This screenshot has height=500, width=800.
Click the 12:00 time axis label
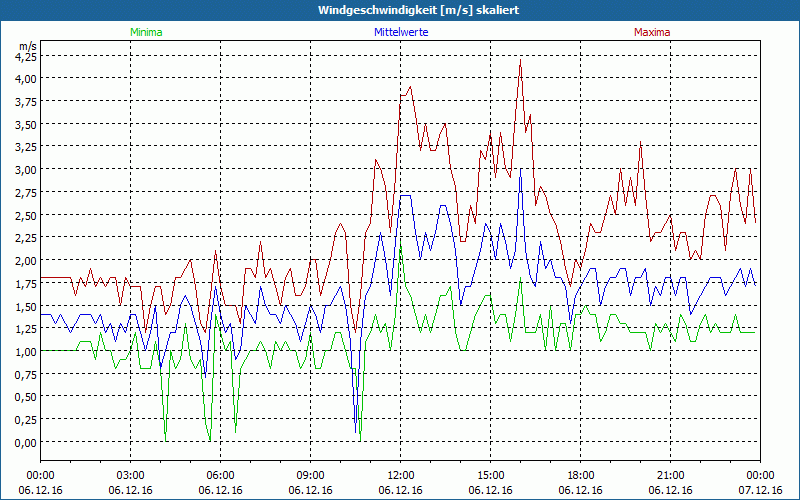click(x=401, y=476)
